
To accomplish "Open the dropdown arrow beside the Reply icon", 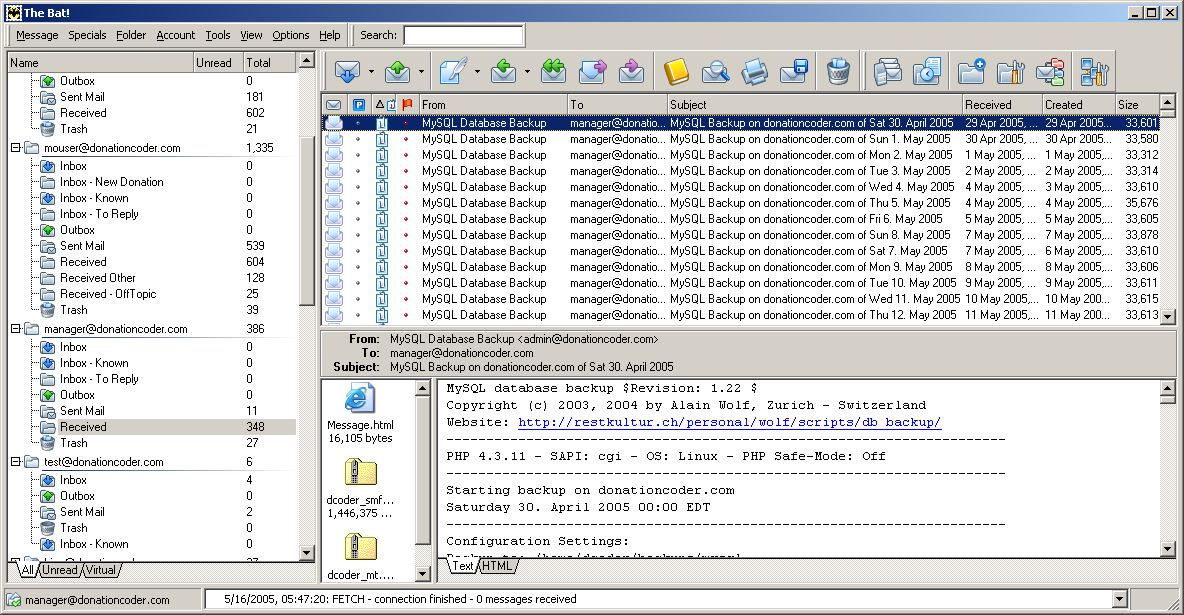I will pyautogui.click(x=527, y=72).
